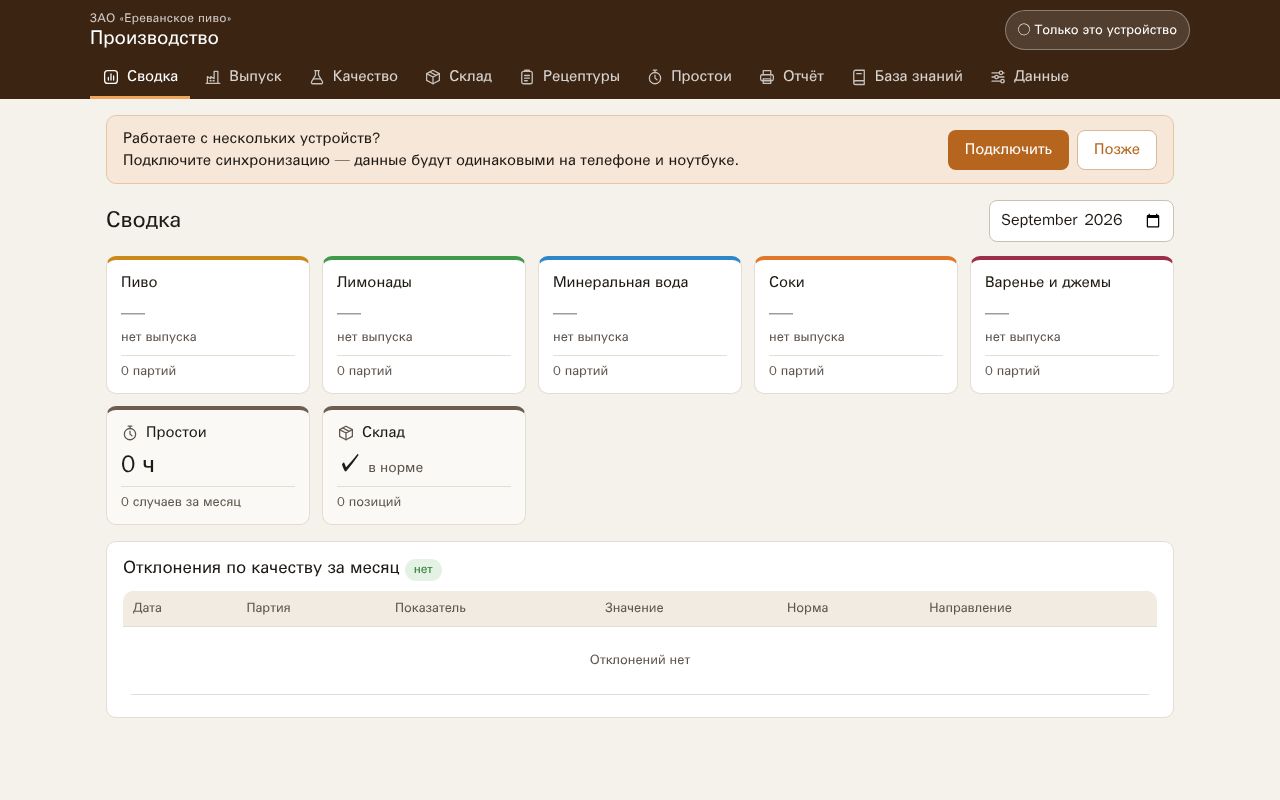
Task: Click the Подключить sync button
Action: [1008, 150]
